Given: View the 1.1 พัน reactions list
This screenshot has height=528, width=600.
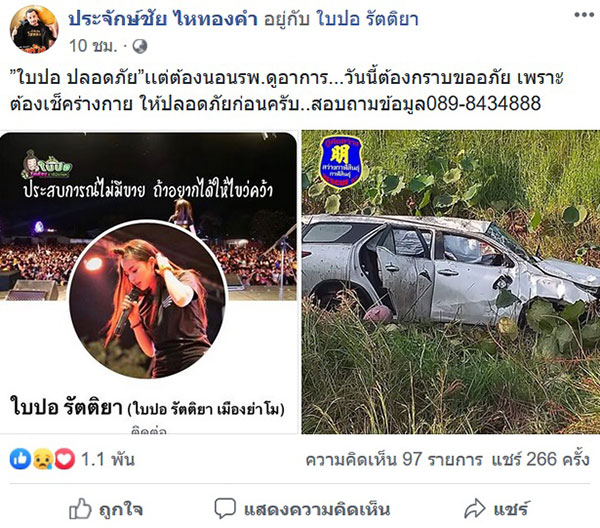Looking at the screenshot, I should [108, 459].
